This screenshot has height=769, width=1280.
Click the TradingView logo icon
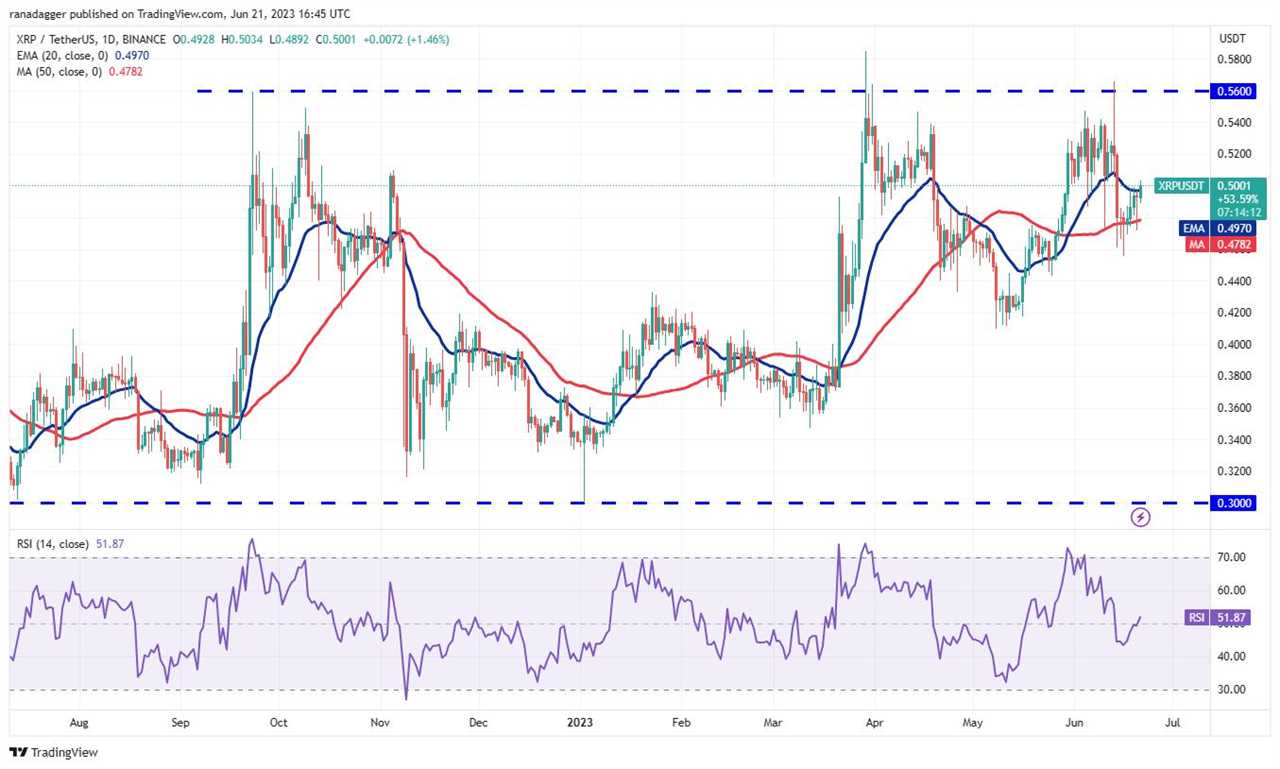click(20, 752)
